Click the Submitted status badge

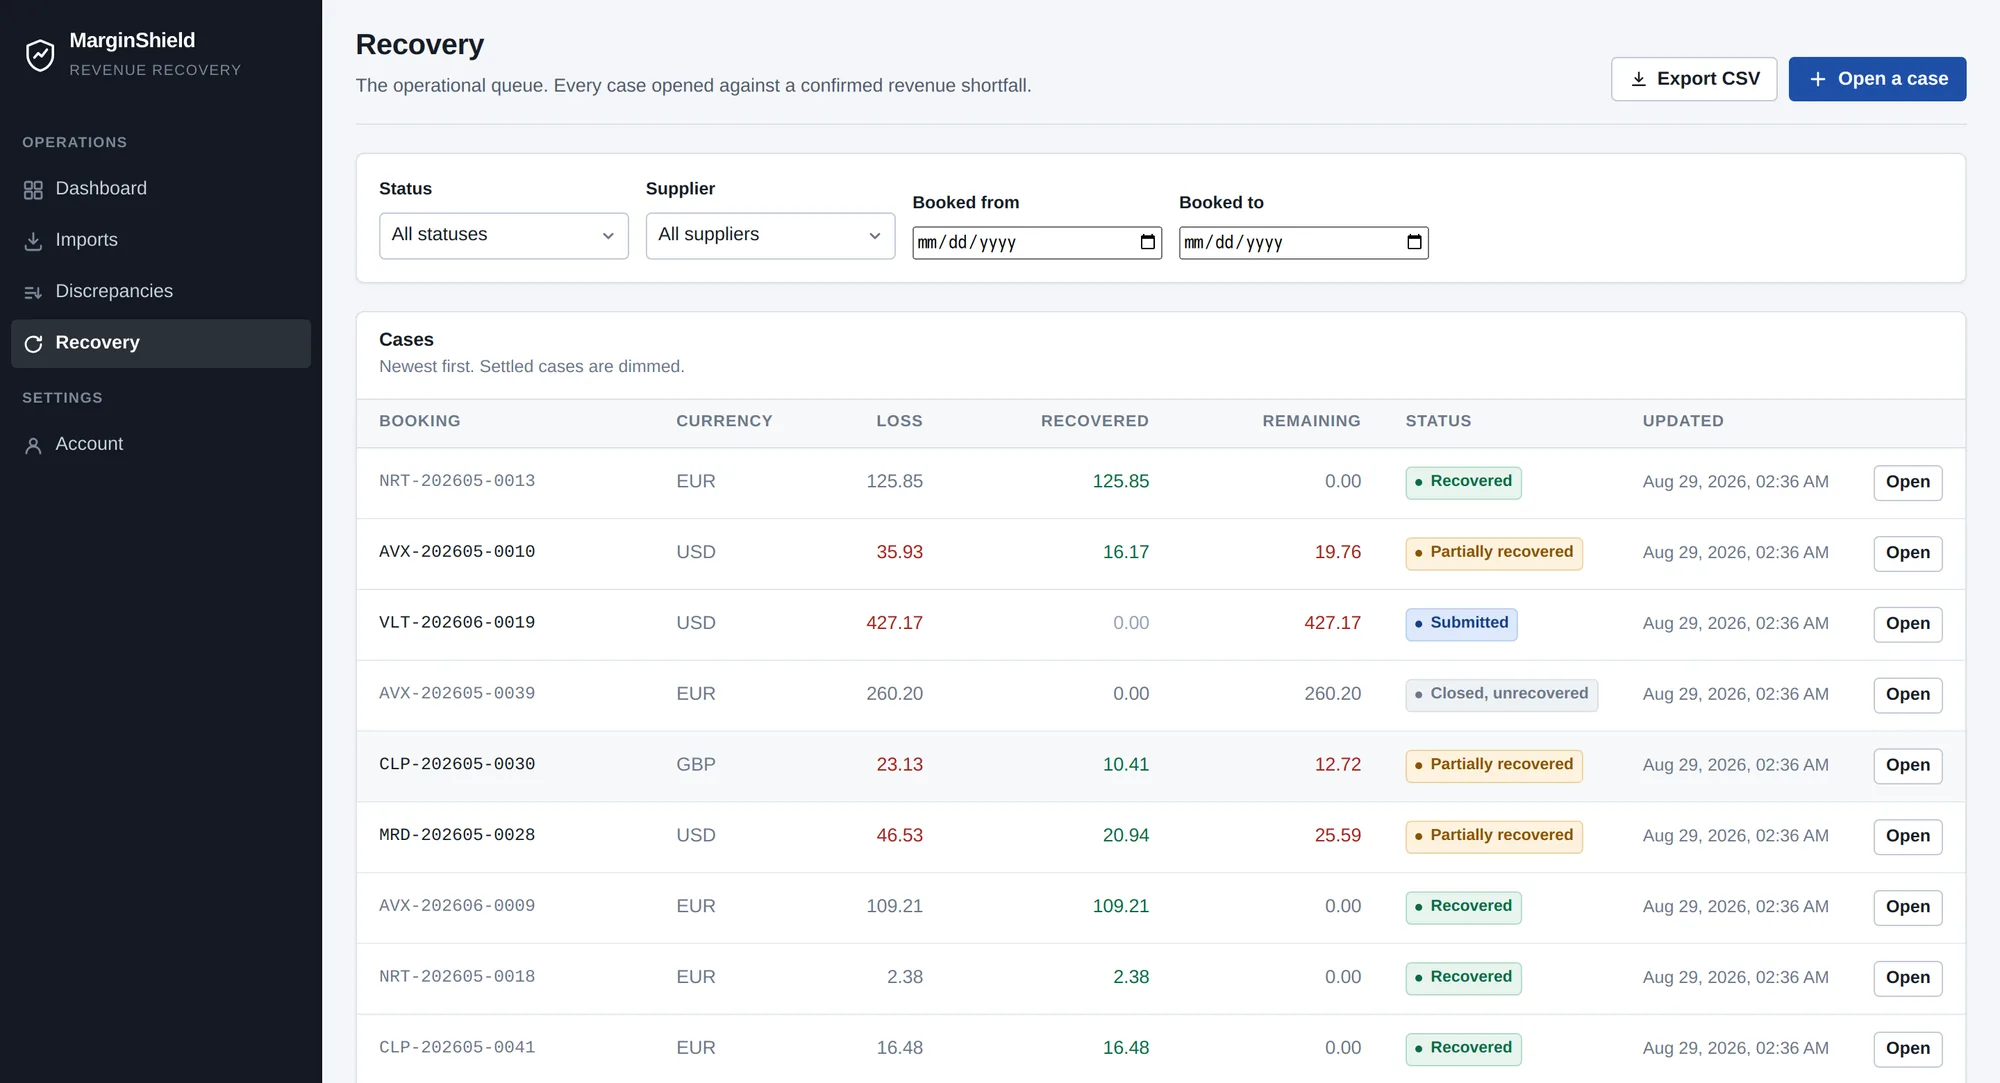(x=1461, y=624)
